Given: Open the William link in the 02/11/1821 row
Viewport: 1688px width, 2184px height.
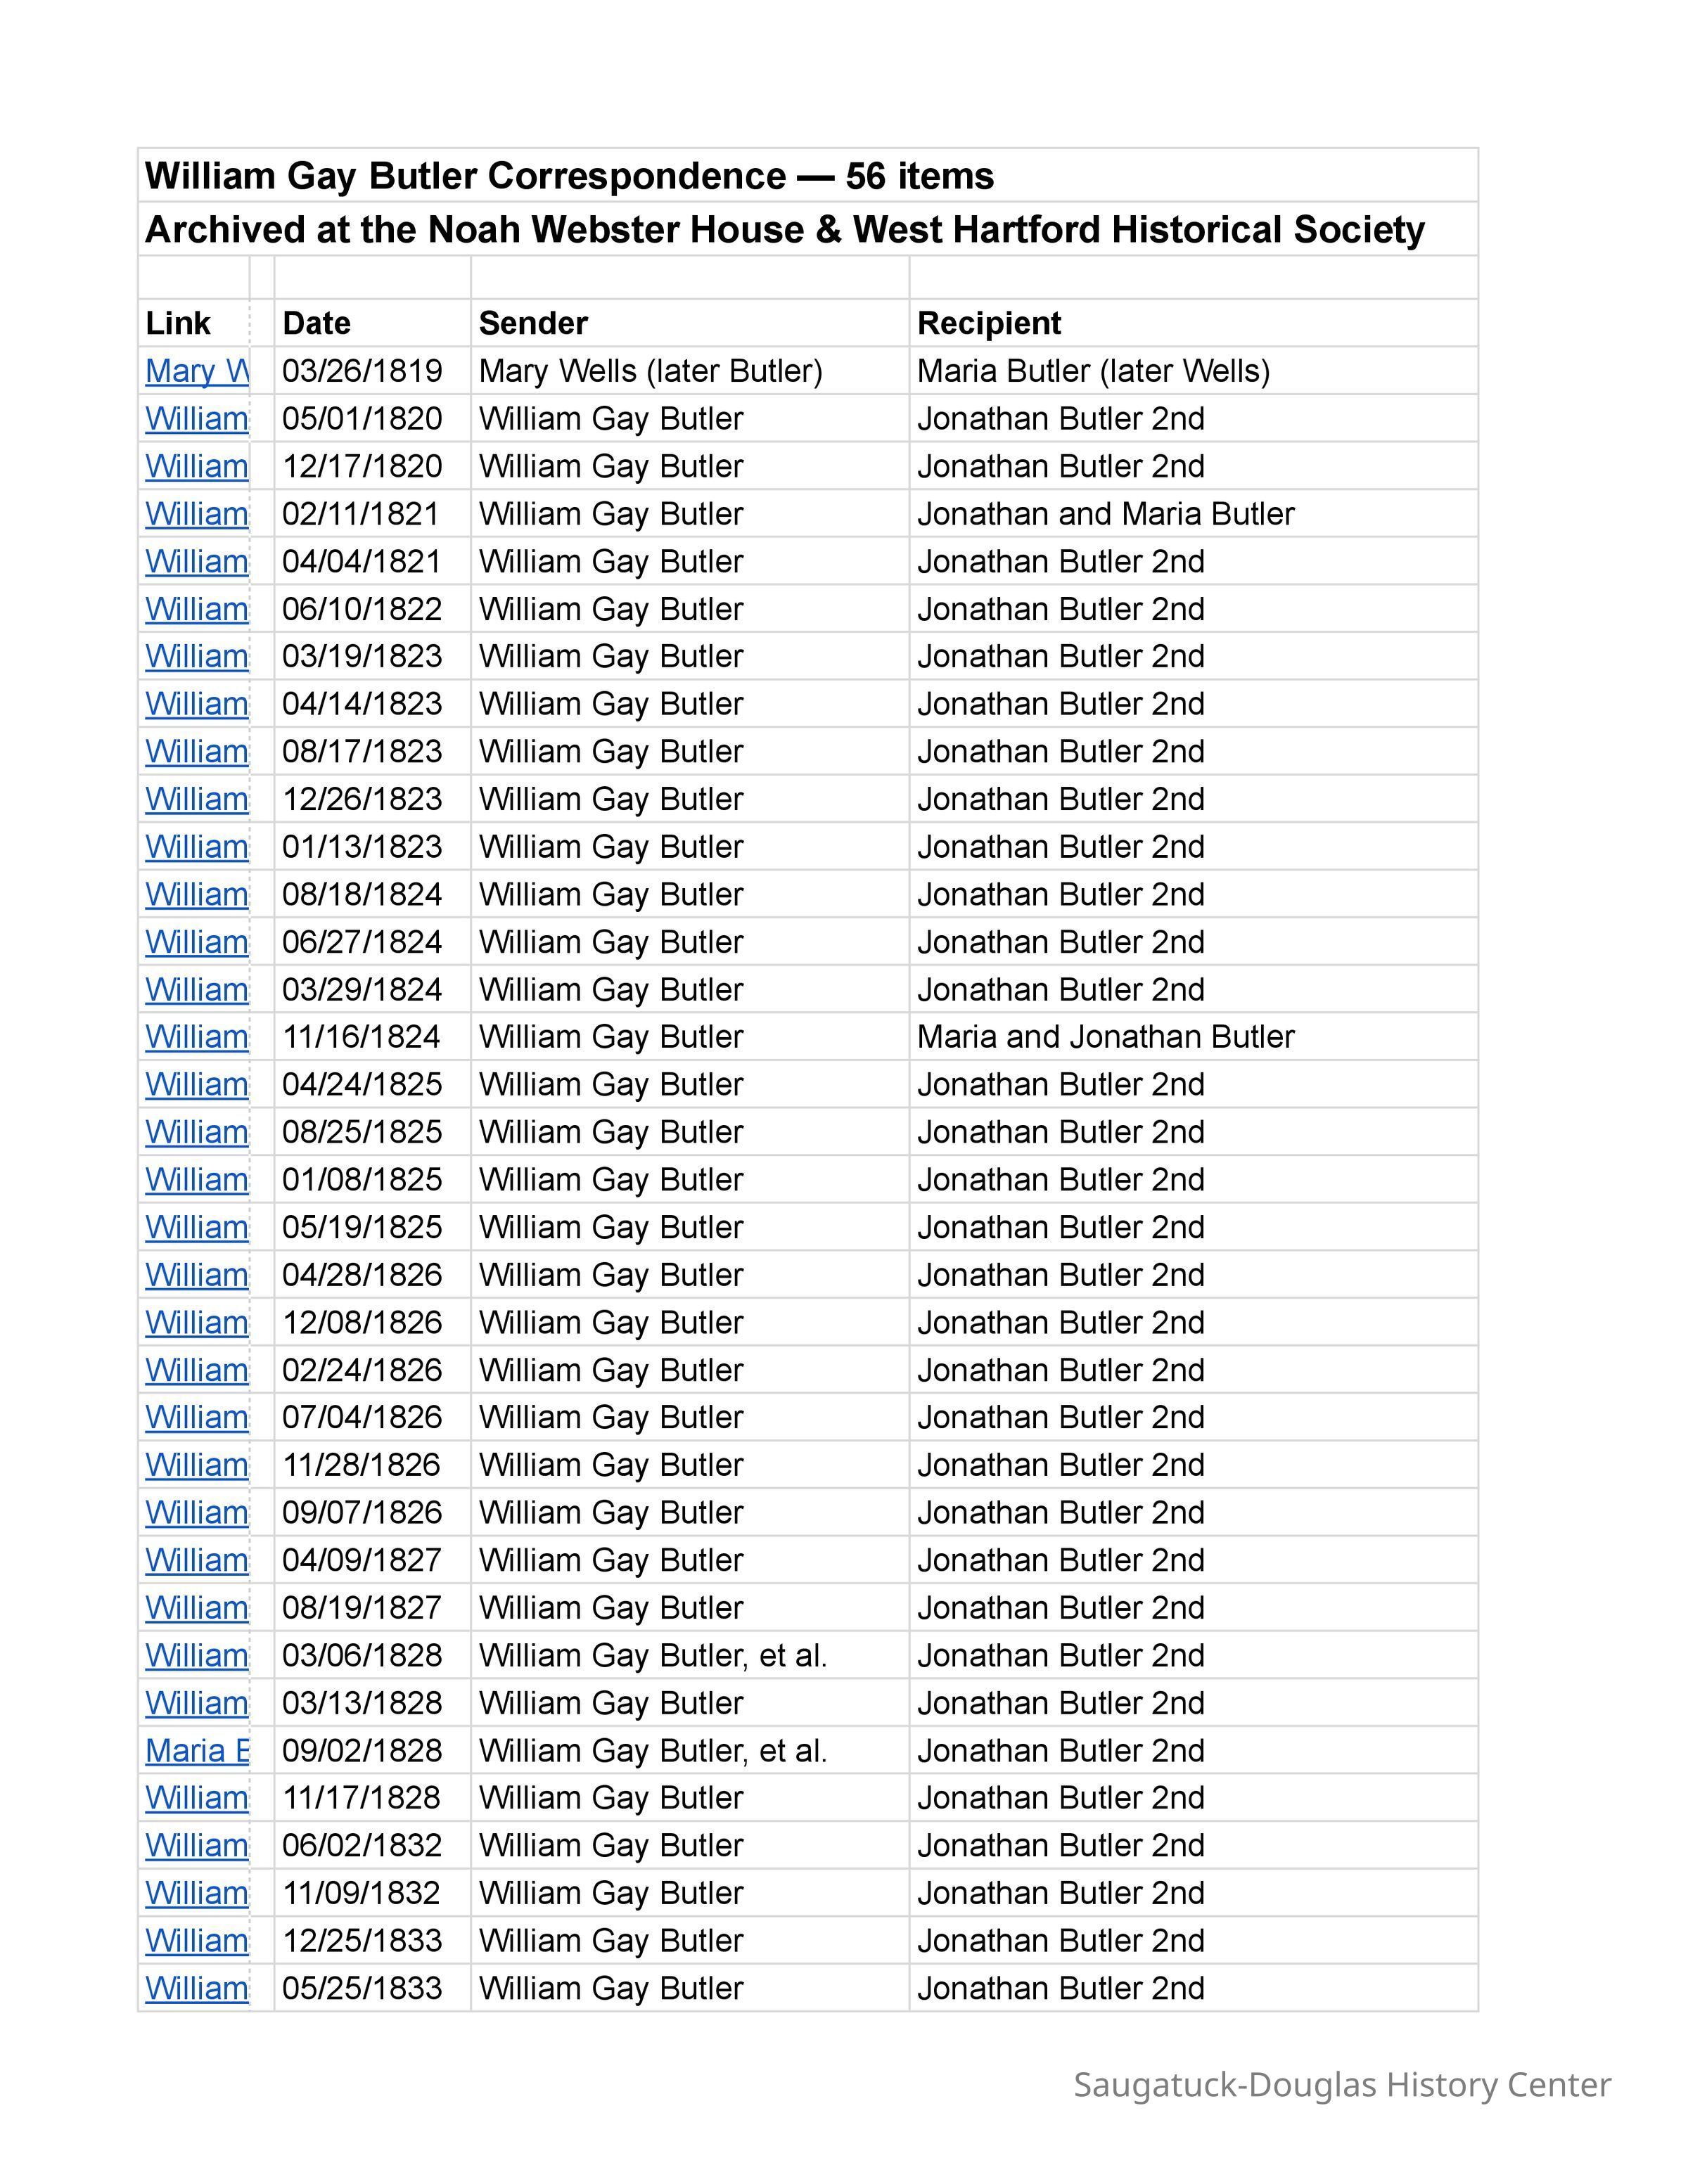Looking at the screenshot, I should 197,514.
